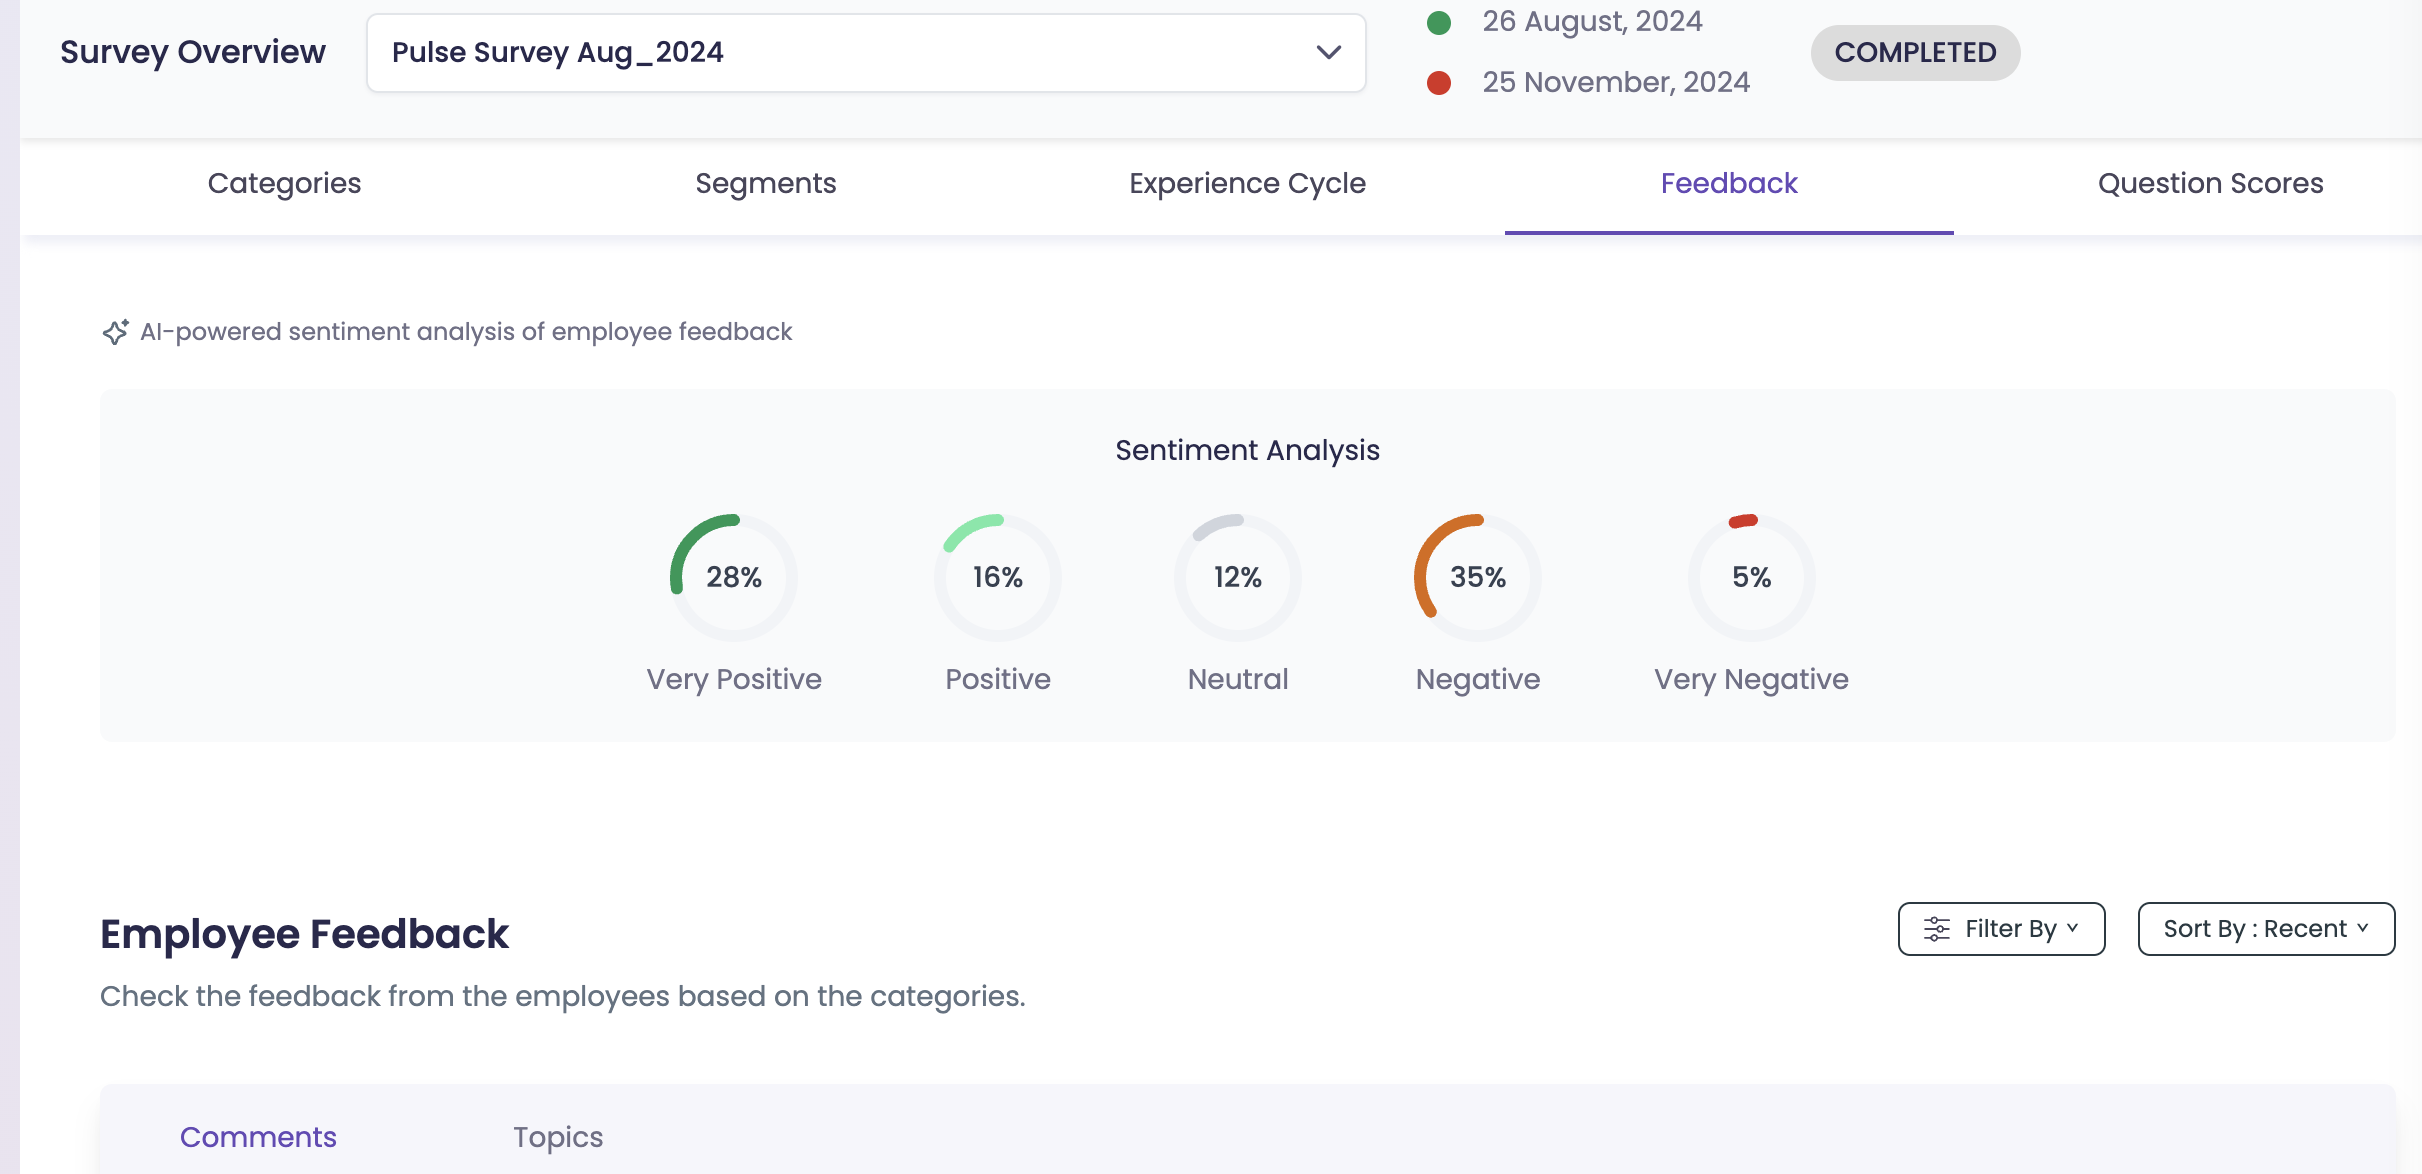
Task: Expand the Filter By dropdown
Action: tap(2001, 928)
